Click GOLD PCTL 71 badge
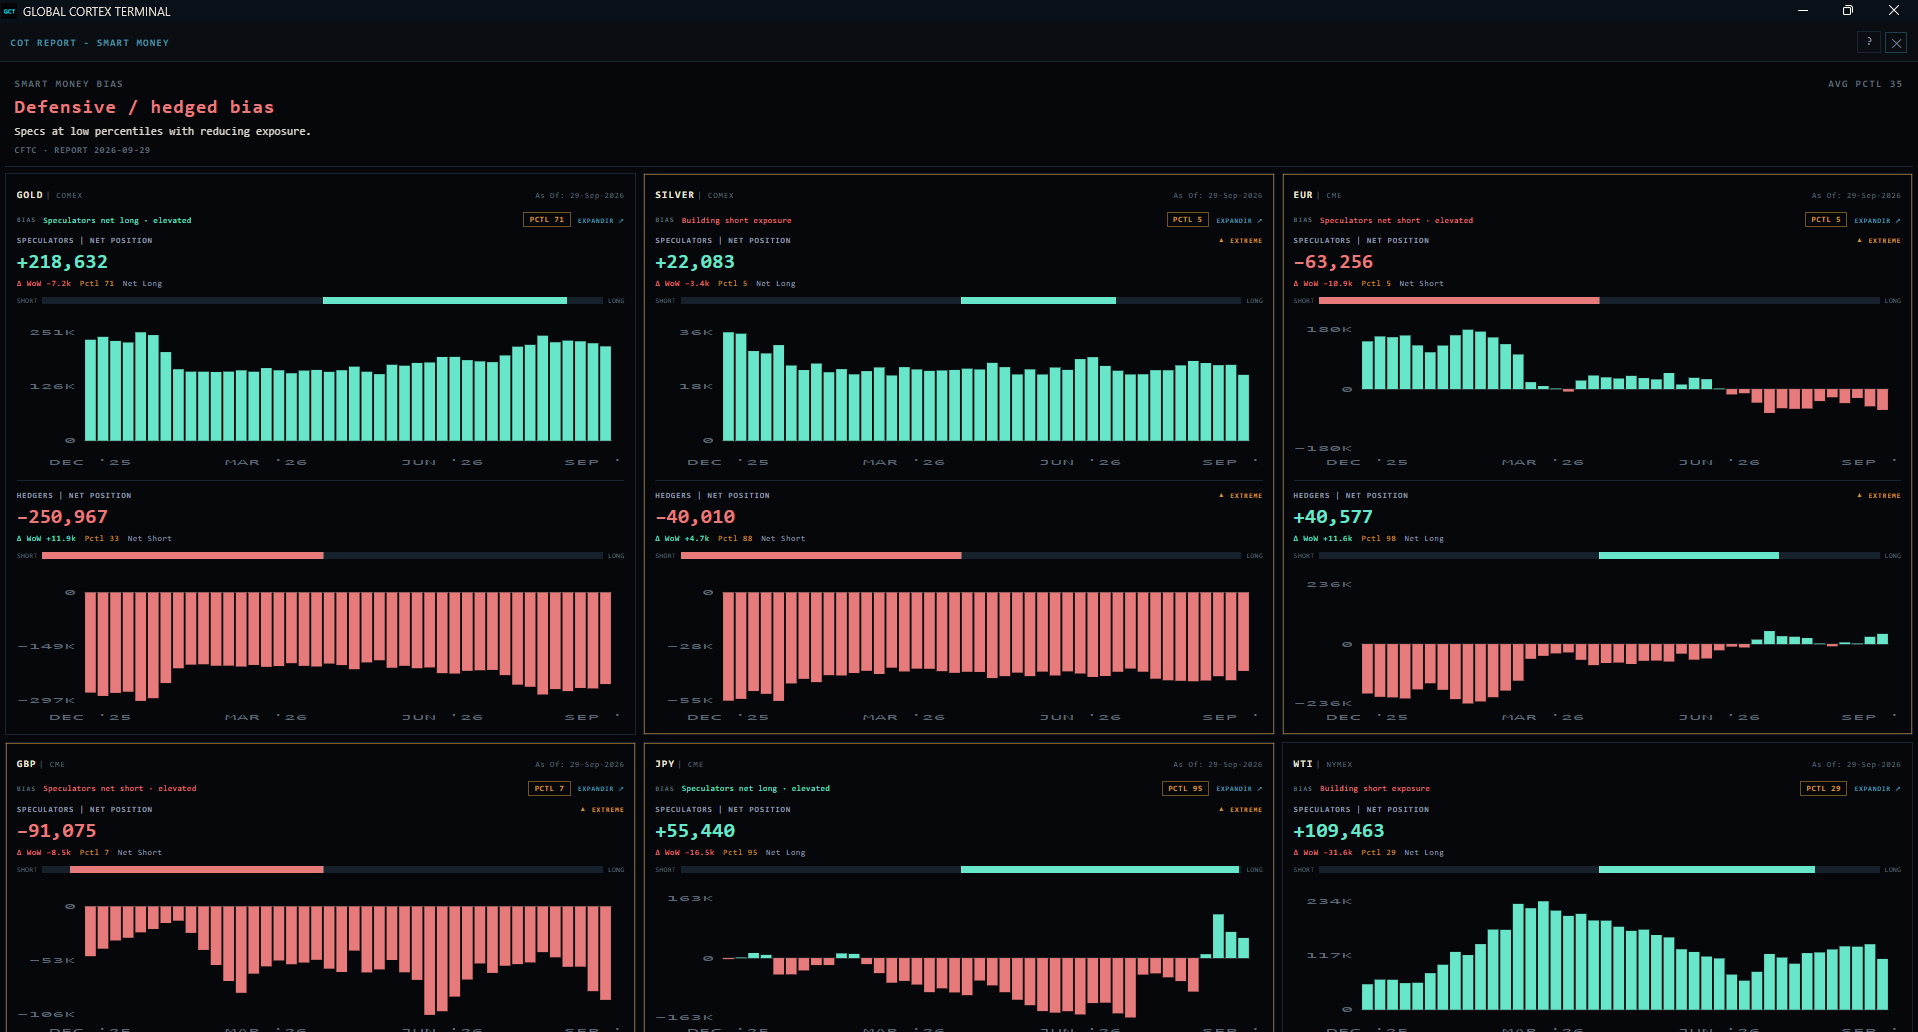Viewport: 1918px width, 1032px height. click(x=547, y=220)
